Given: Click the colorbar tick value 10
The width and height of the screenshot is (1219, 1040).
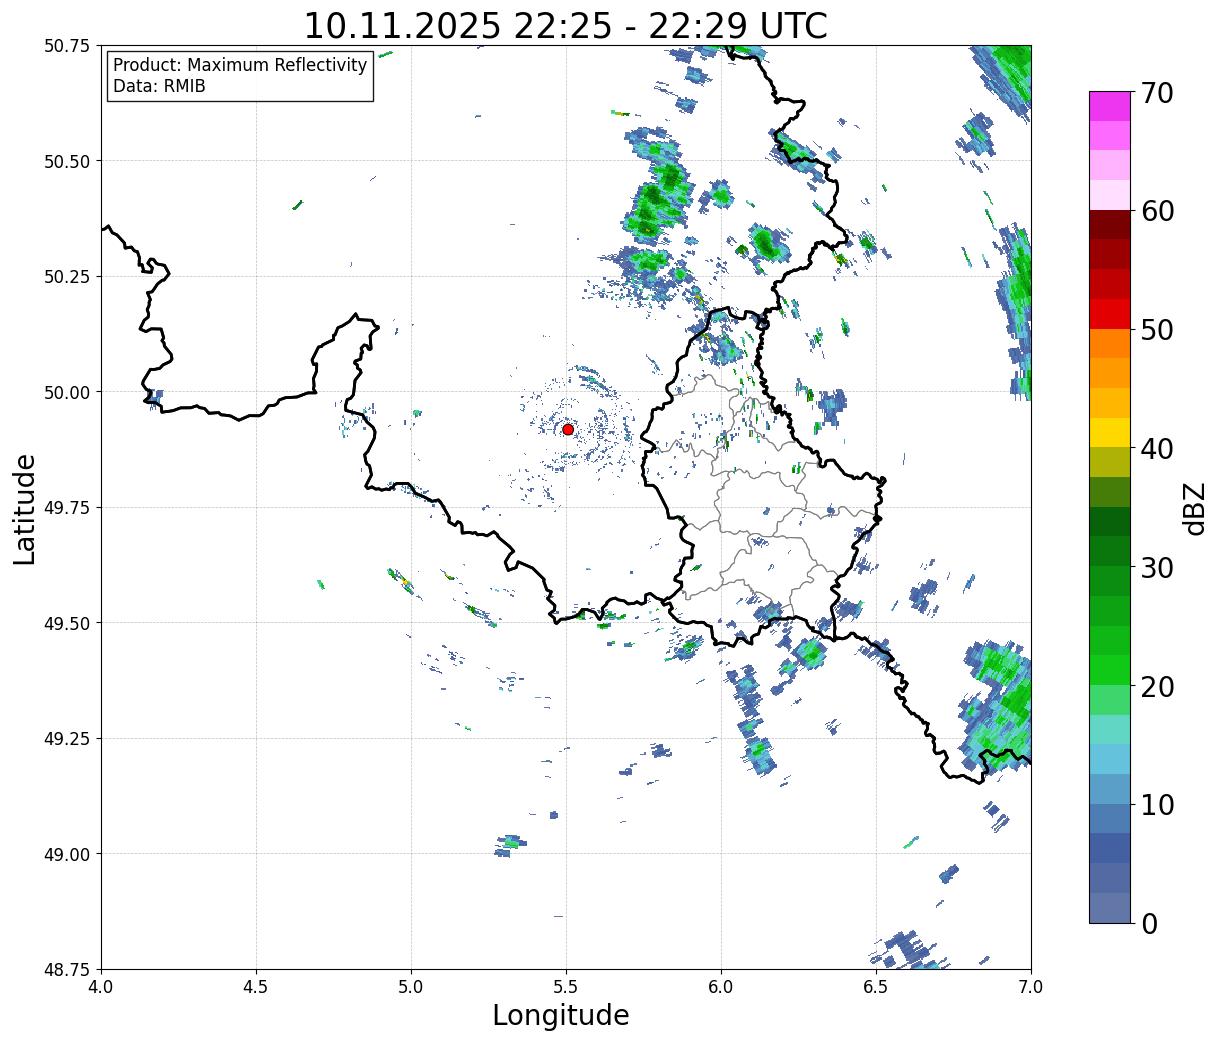Looking at the screenshot, I should [x=1157, y=804].
